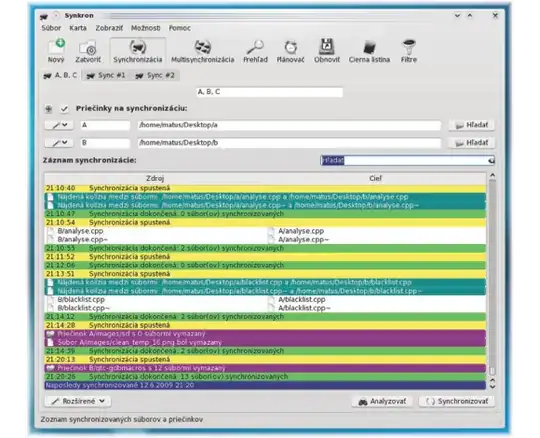Click the title bar minimize chevron
Screen dimensions: 540x438
point(457,15)
